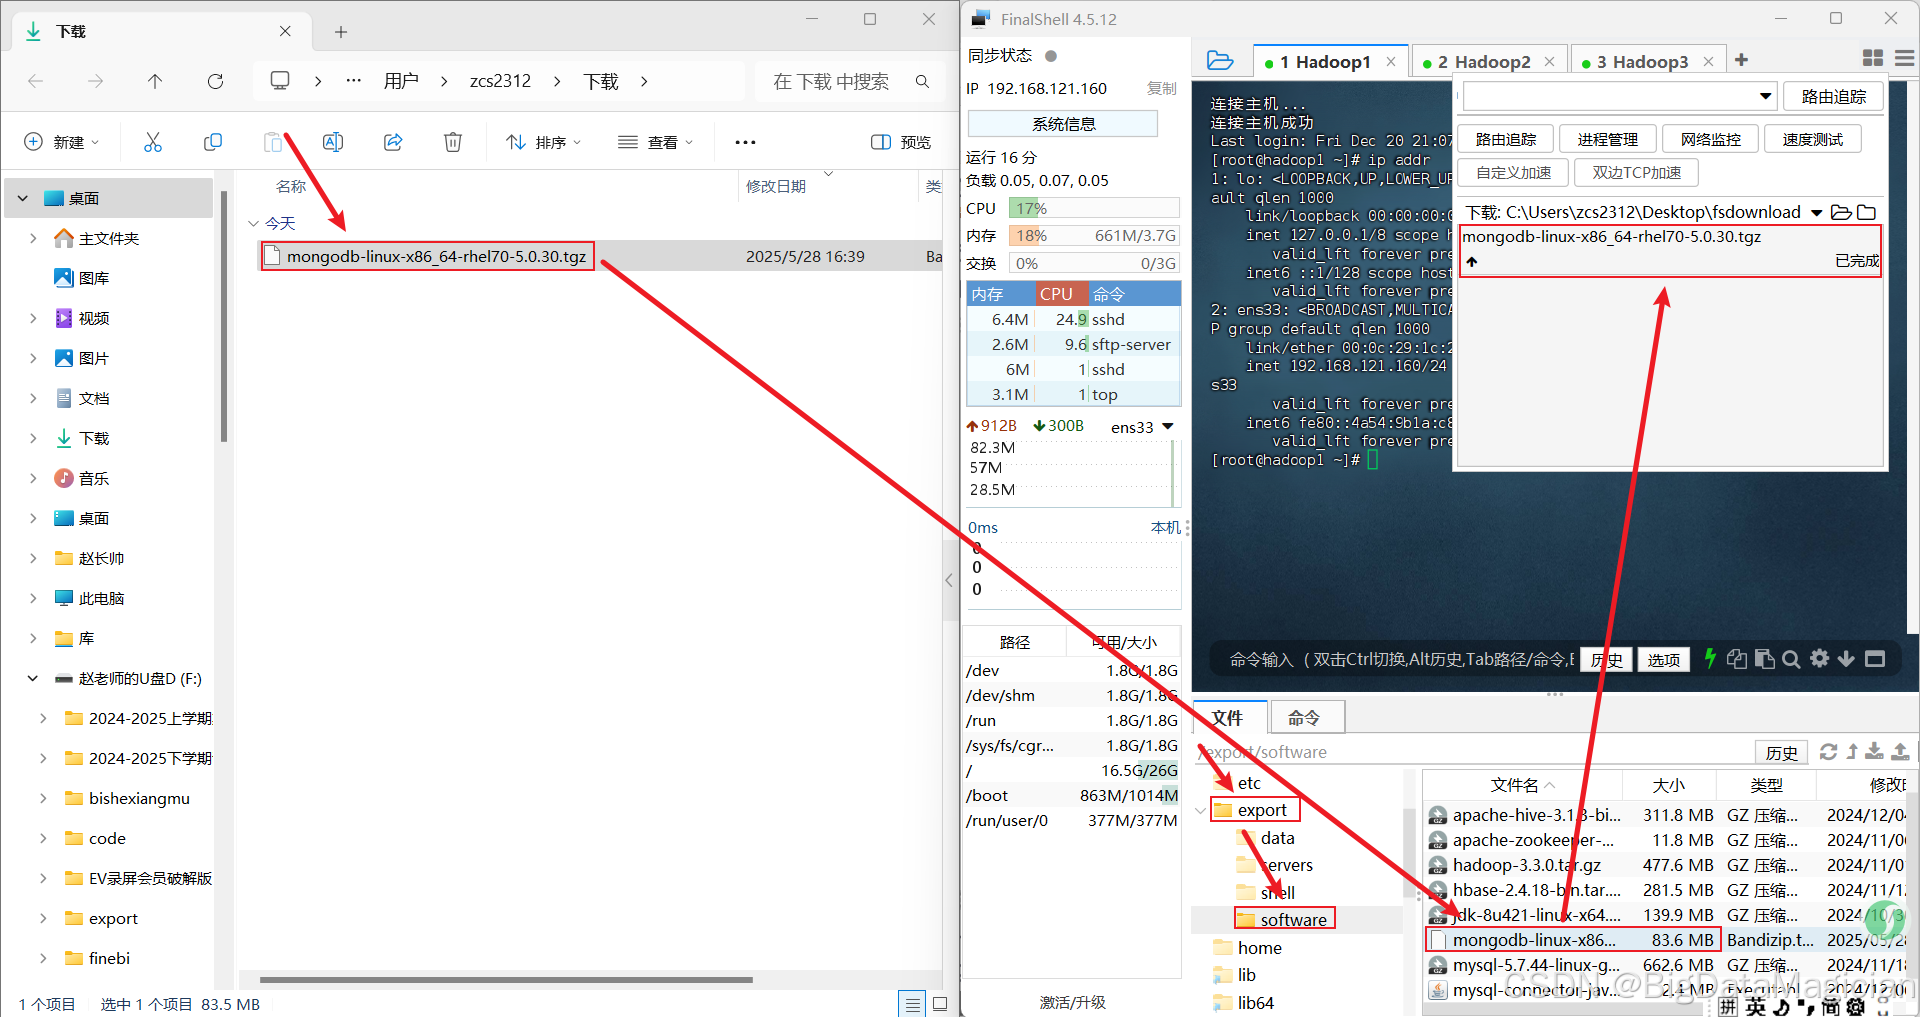This screenshot has width=1920, height=1017.
Task: Click the 进程管理 button
Action: tap(1607, 139)
